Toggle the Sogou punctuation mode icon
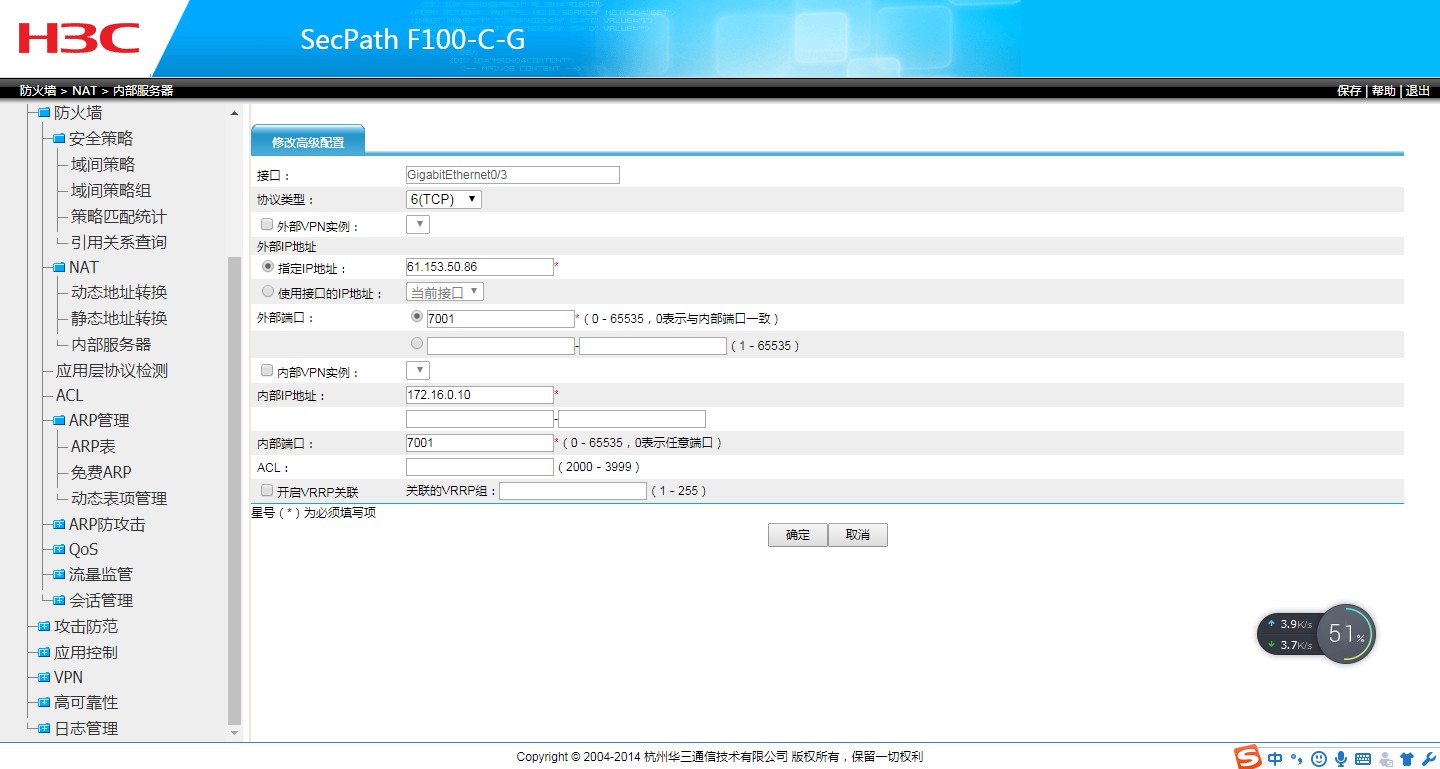This screenshot has height=769, width=1440. pyautogui.click(x=1297, y=758)
